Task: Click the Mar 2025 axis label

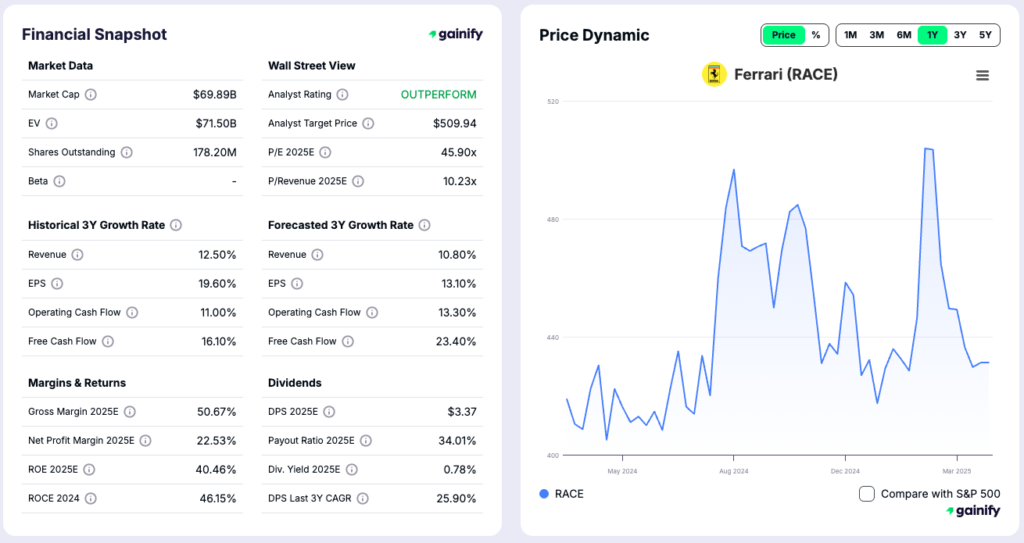Action: pos(957,471)
